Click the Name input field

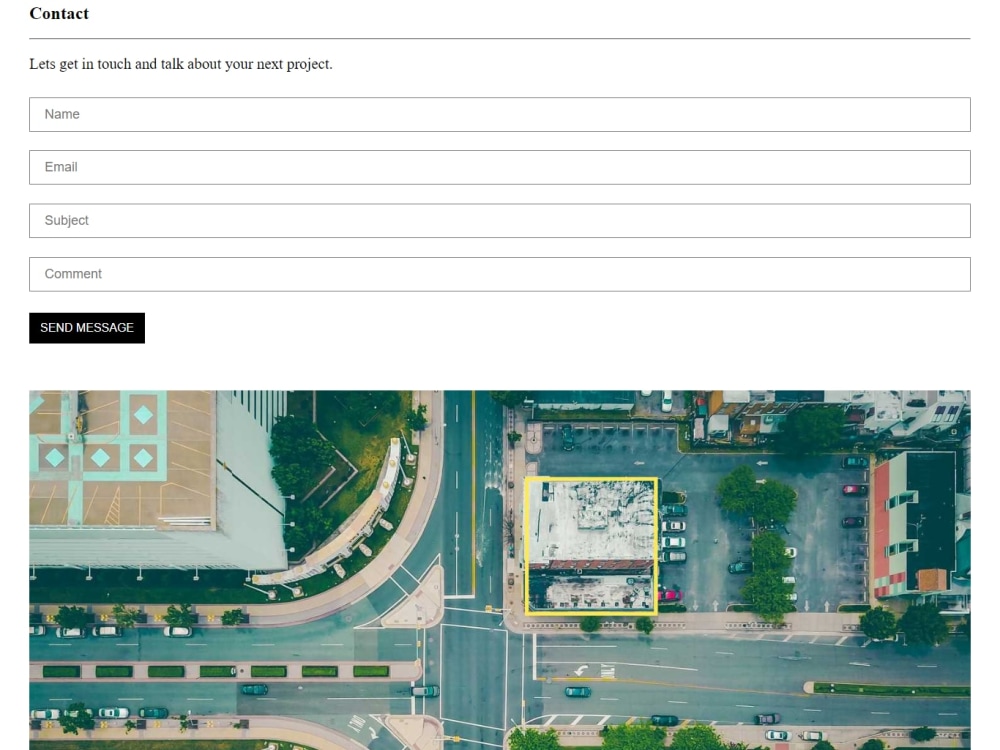pyautogui.click(x=499, y=115)
